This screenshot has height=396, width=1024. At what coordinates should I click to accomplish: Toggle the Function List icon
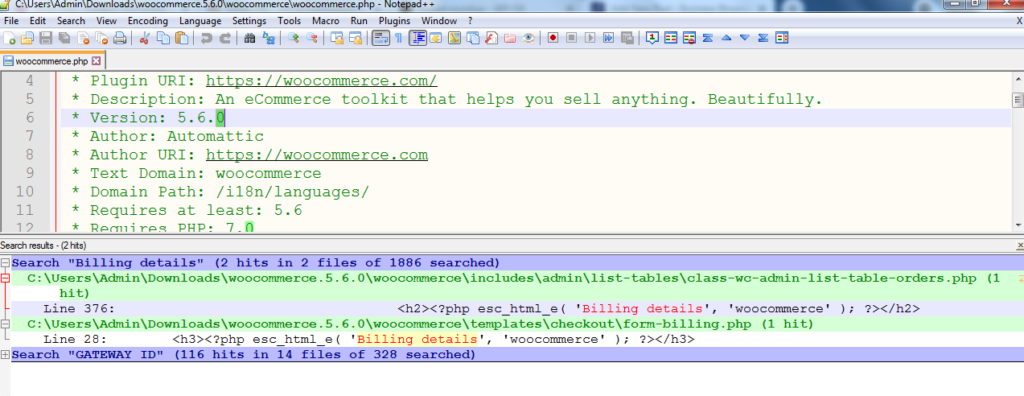click(491, 38)
